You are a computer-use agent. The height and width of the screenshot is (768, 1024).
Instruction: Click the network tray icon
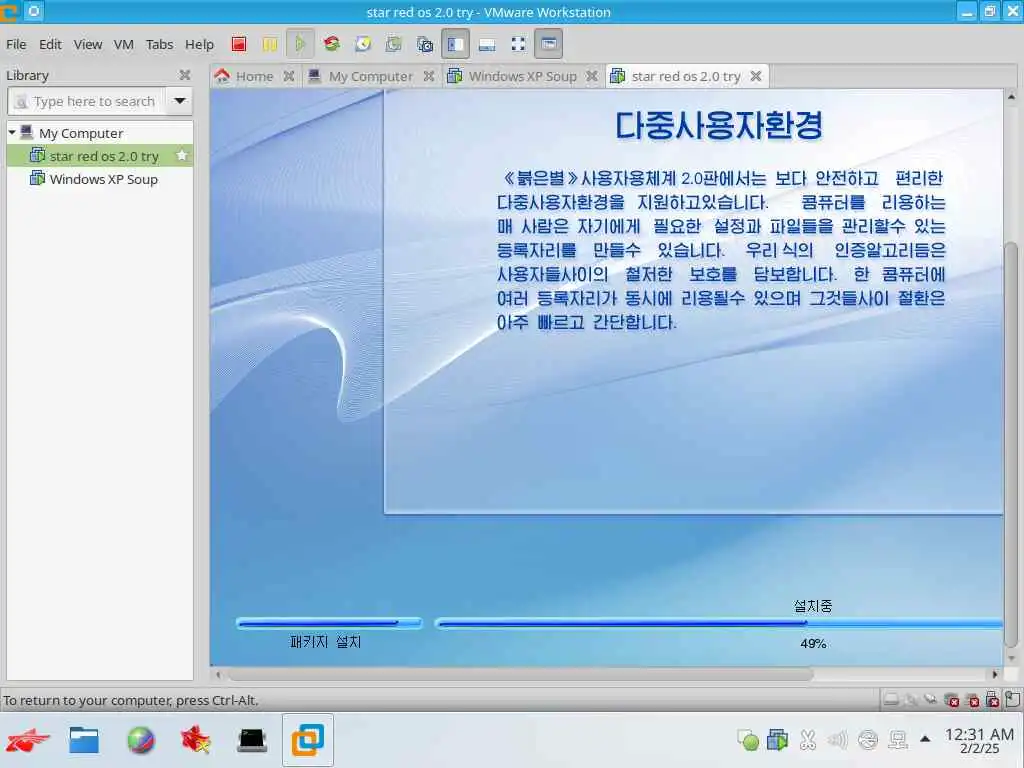[x=898, y=740]
